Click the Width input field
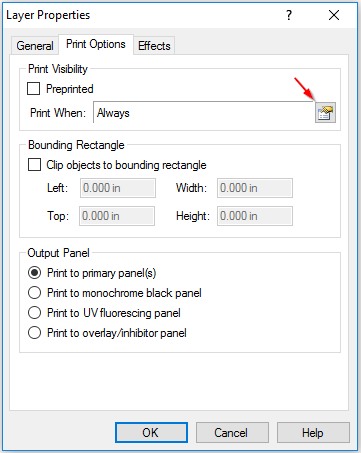 coord(255,188)
